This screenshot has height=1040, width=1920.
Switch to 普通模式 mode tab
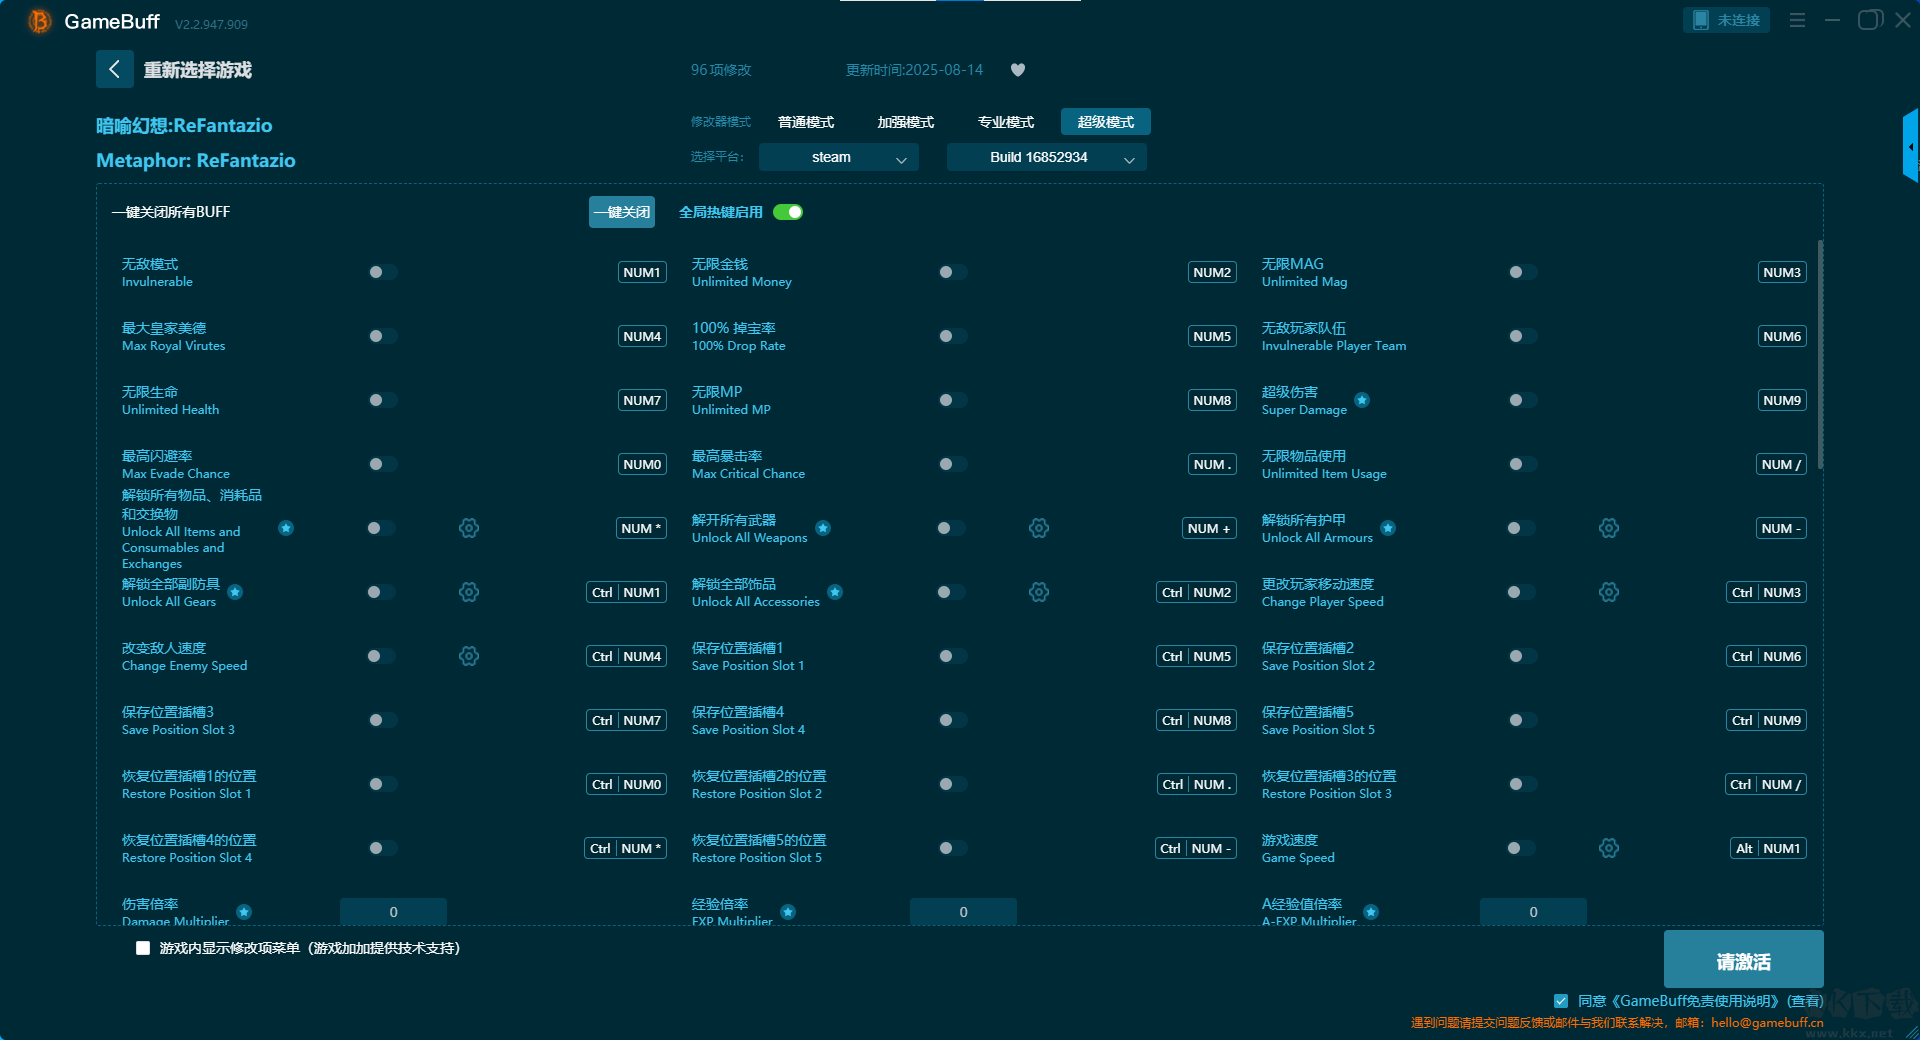tap(806, 122)
